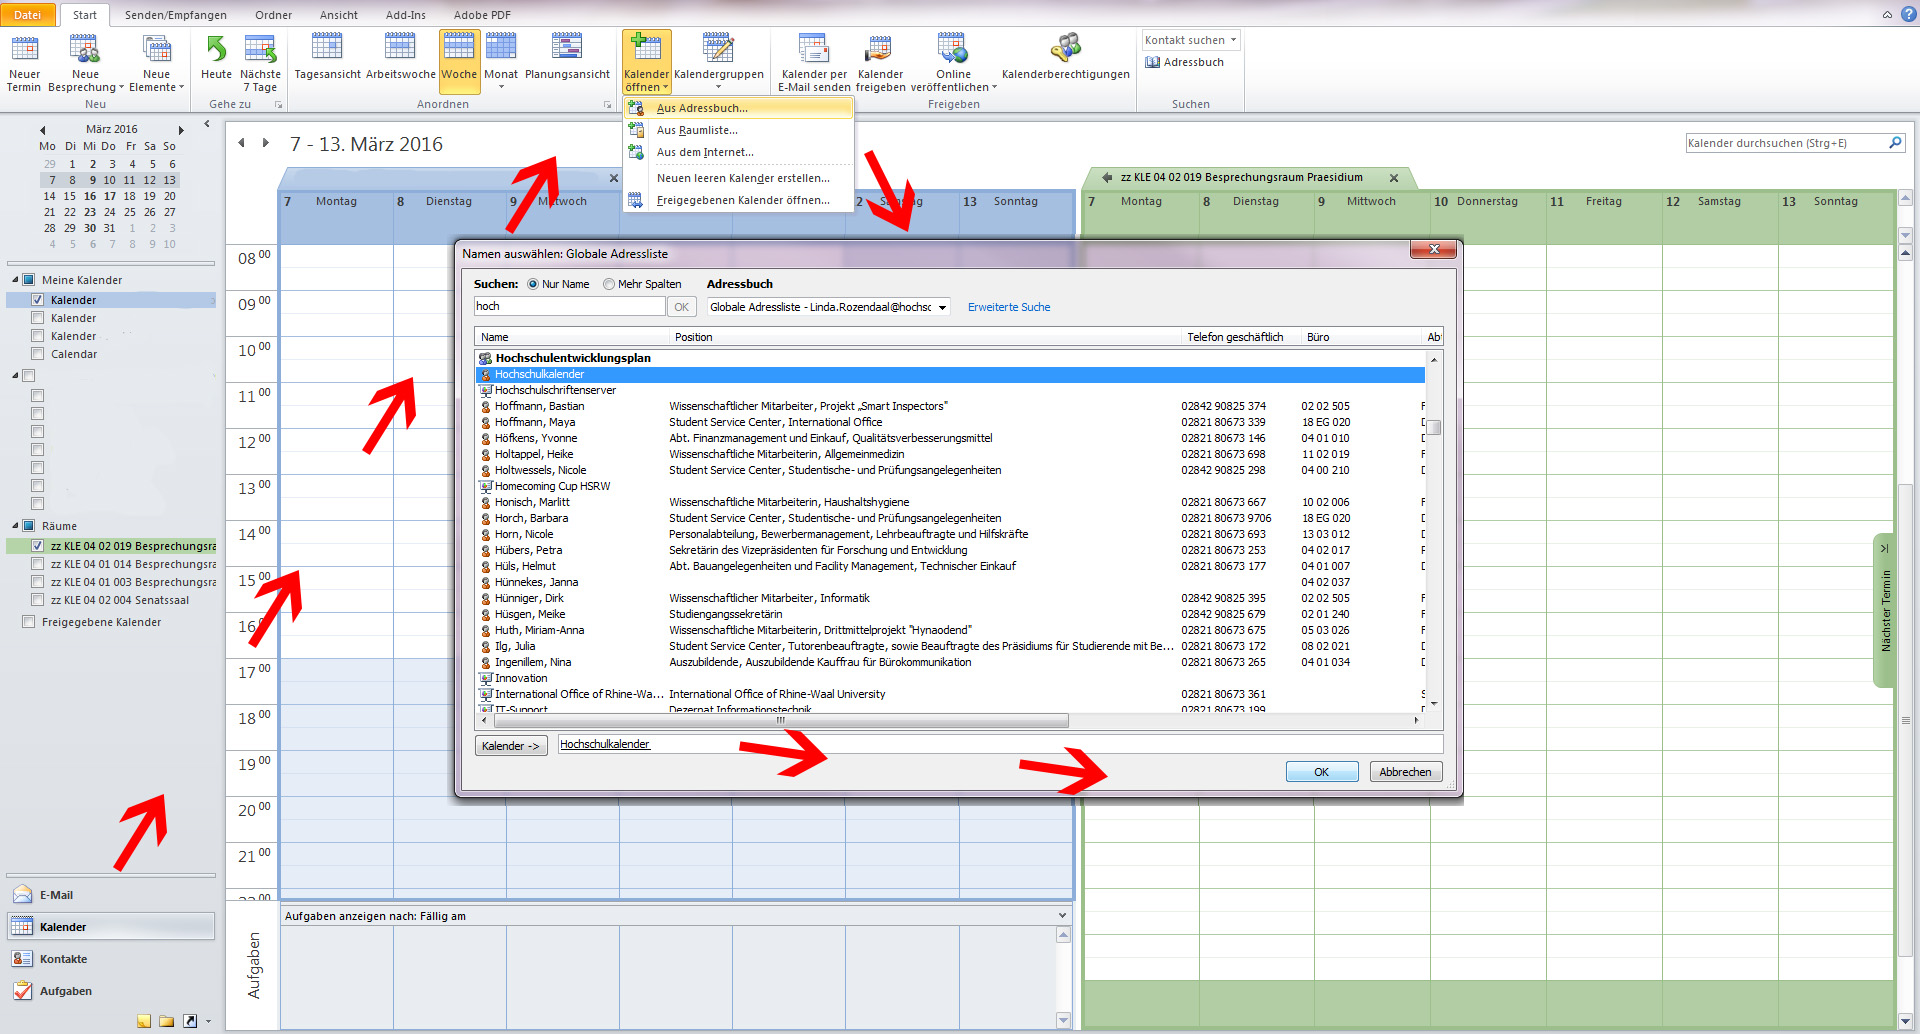Open the Adressbuch in ribbon
The image size is (1920, 1034).
coord(1185,62)
